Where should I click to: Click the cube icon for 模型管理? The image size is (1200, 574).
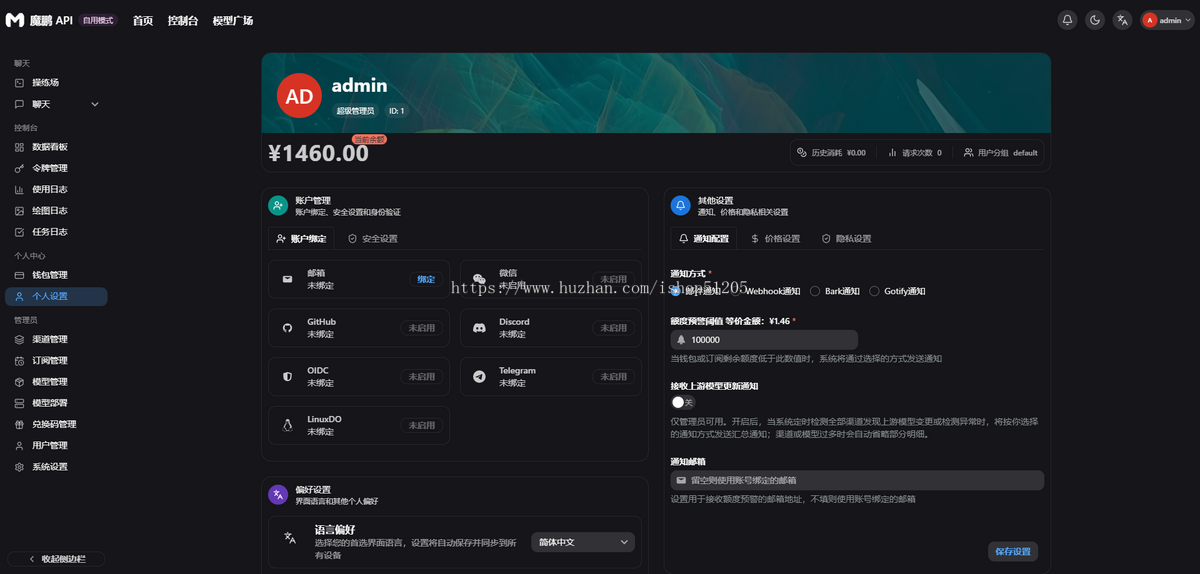click(19, 382)
